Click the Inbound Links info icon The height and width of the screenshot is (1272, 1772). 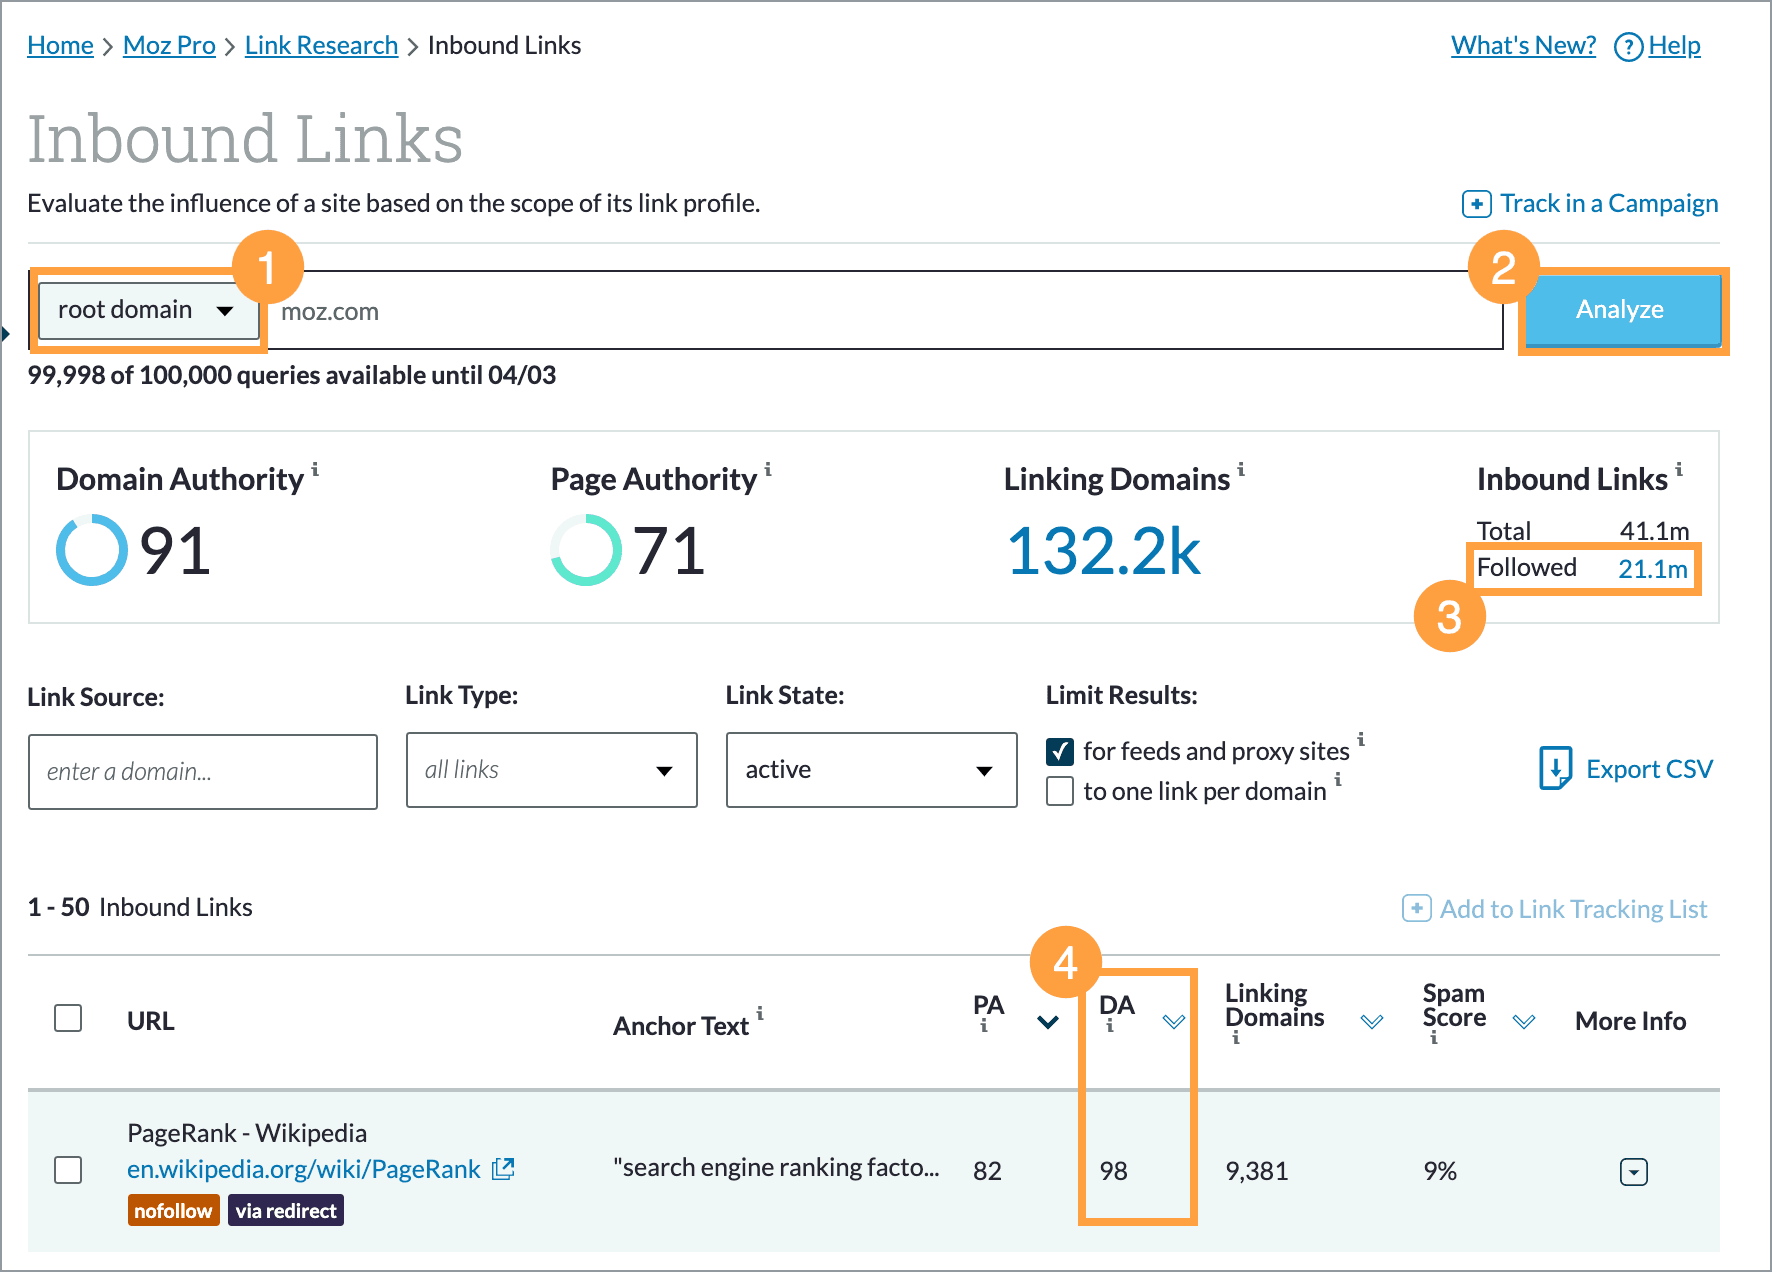[x=1680, y=470]
